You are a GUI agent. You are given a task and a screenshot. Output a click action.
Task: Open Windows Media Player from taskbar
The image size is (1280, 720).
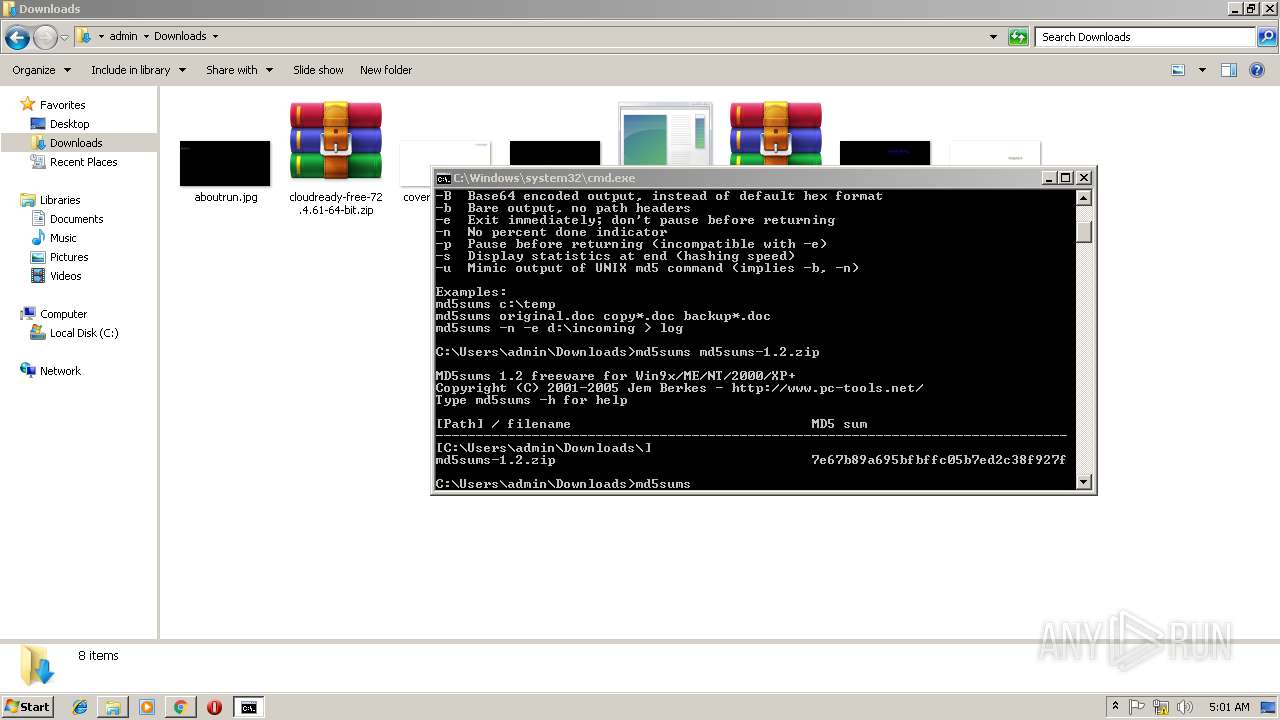(147, 707)
